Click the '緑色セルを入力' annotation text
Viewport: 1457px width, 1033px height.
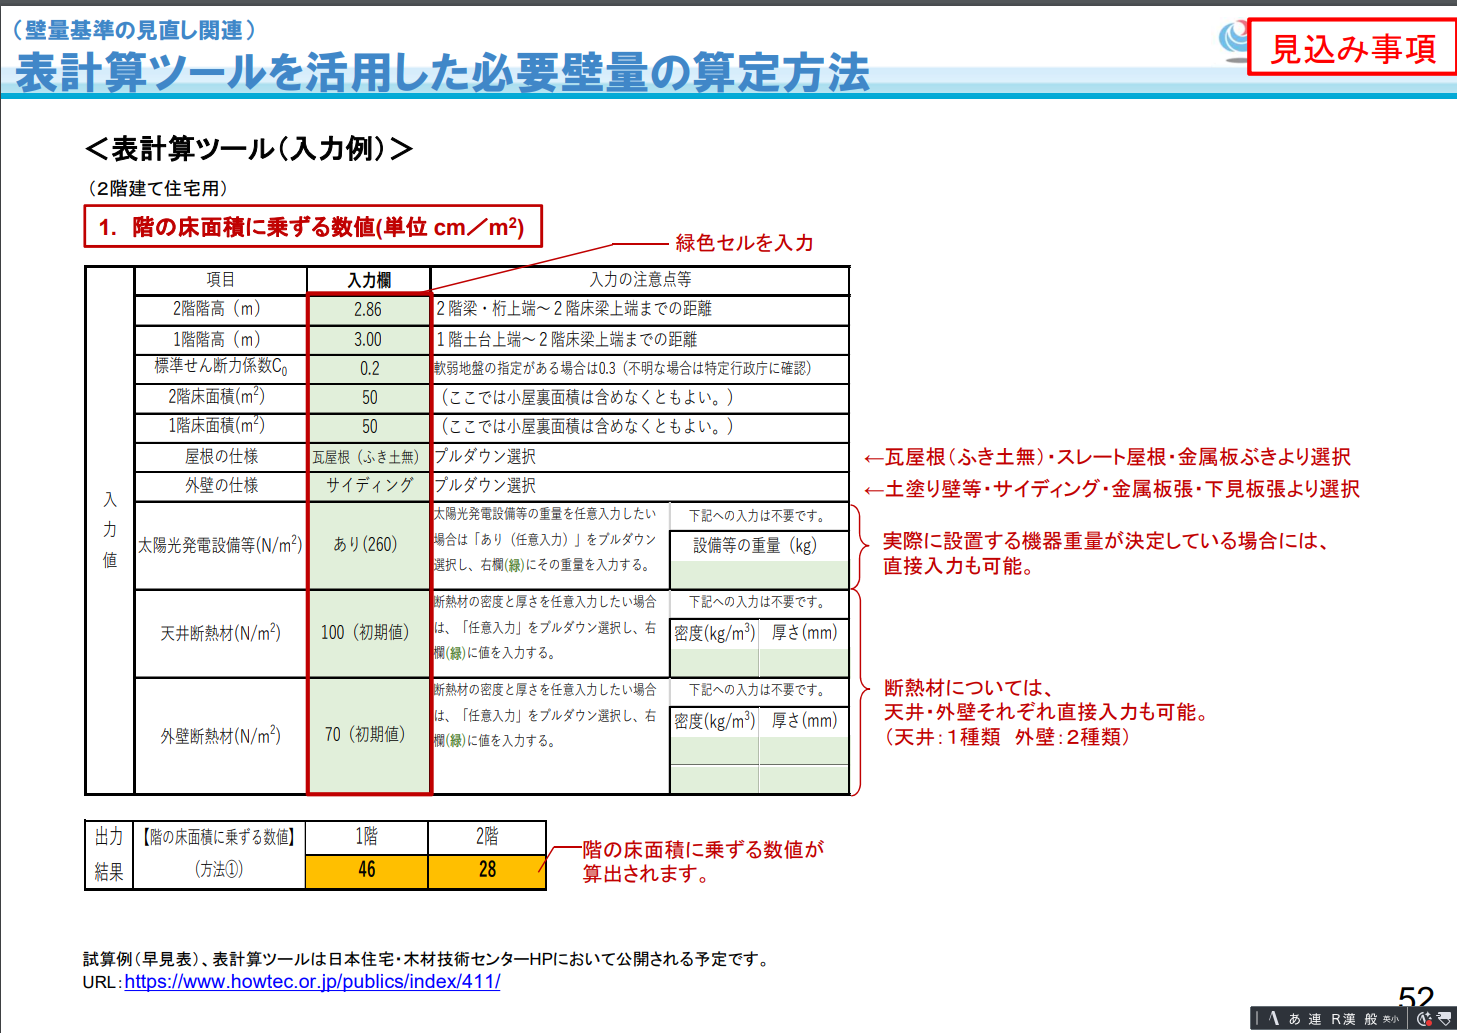(744, 243)
